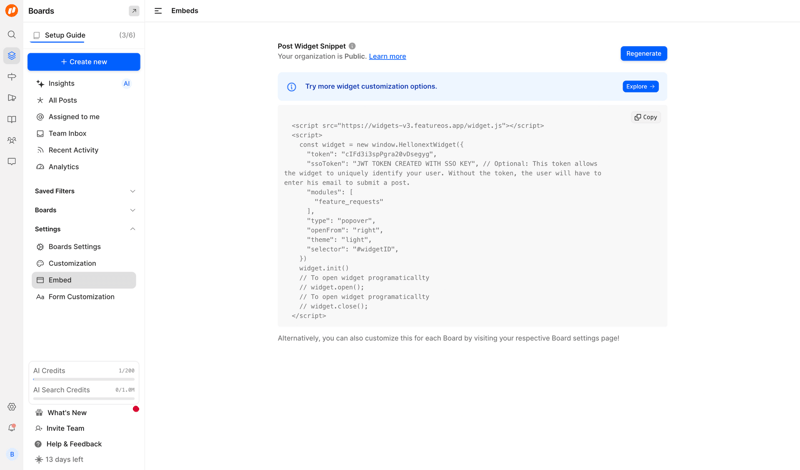Click the widget.init() line in code
This screenshot has width=800, height=470.
(324, 268)
